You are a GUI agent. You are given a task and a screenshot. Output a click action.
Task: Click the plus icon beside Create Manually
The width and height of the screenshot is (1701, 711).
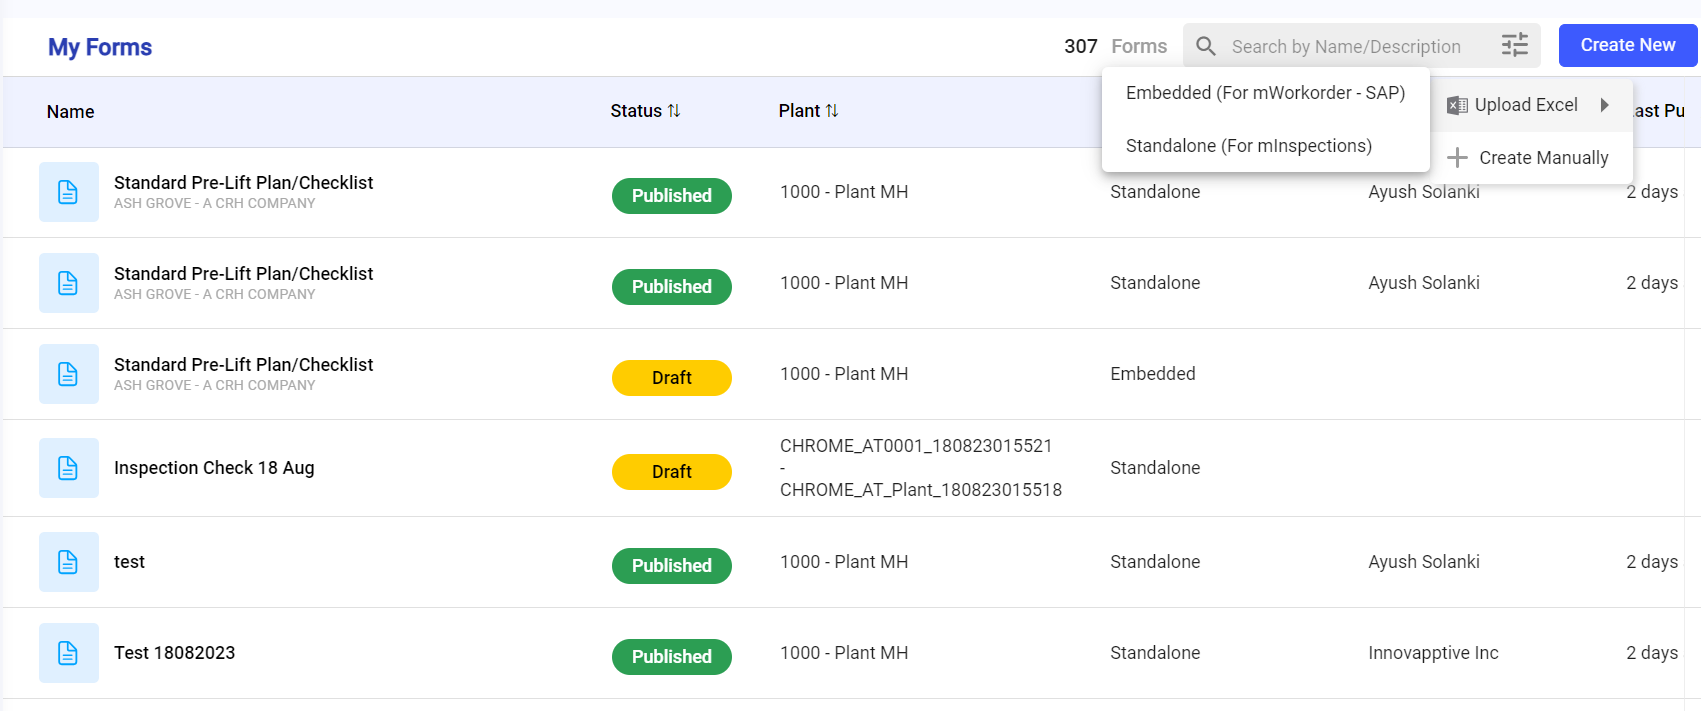tap(1457, 158)
